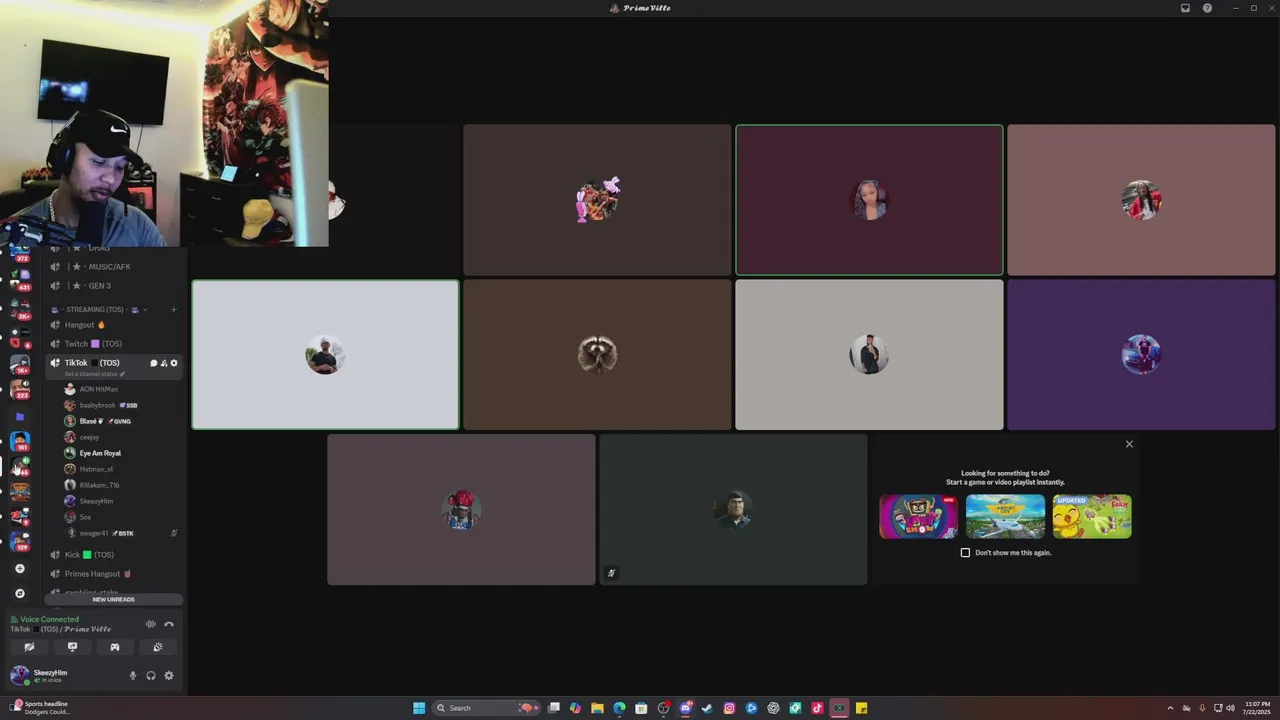The height and width of the screenshot is (720, 1280).
Task: Join the Kick (TOS) voice channel
Action: 115,555
